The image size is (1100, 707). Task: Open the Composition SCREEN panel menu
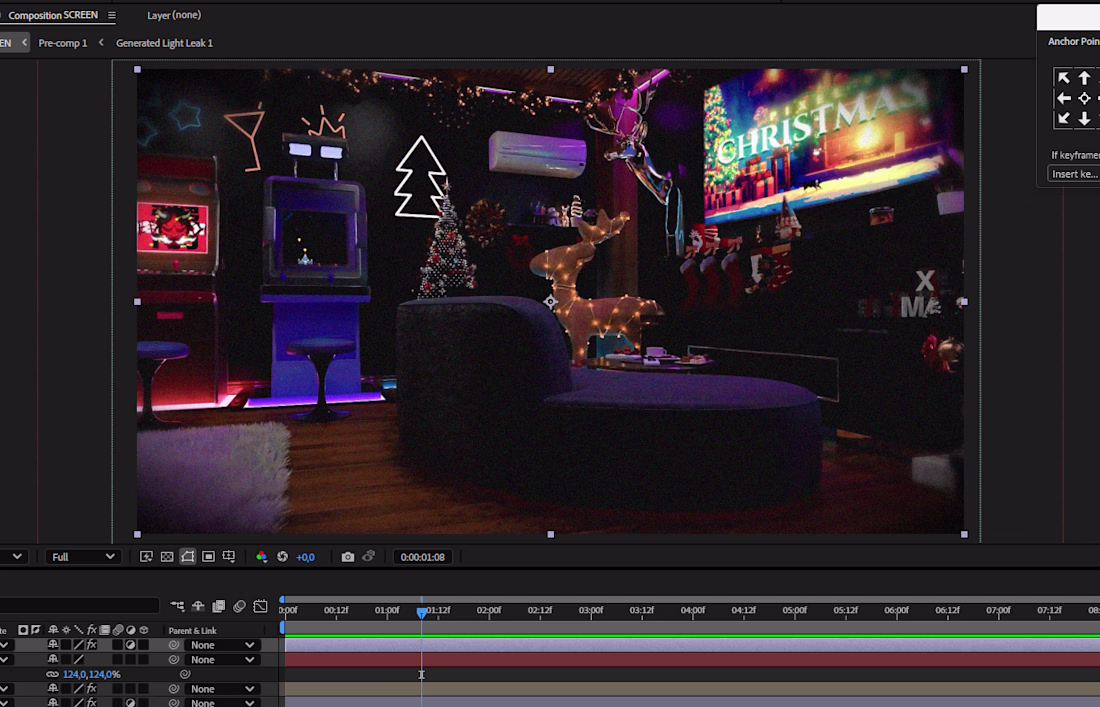point(112,16)
